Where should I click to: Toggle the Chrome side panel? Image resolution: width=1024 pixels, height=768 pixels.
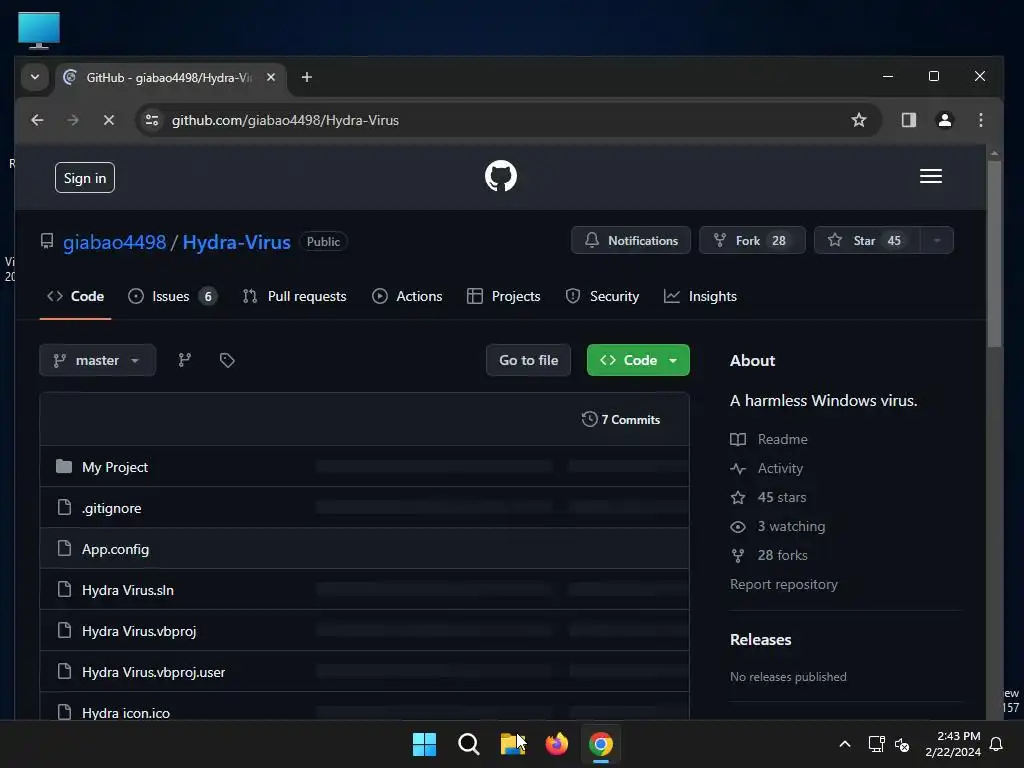(x=908, y=120)
